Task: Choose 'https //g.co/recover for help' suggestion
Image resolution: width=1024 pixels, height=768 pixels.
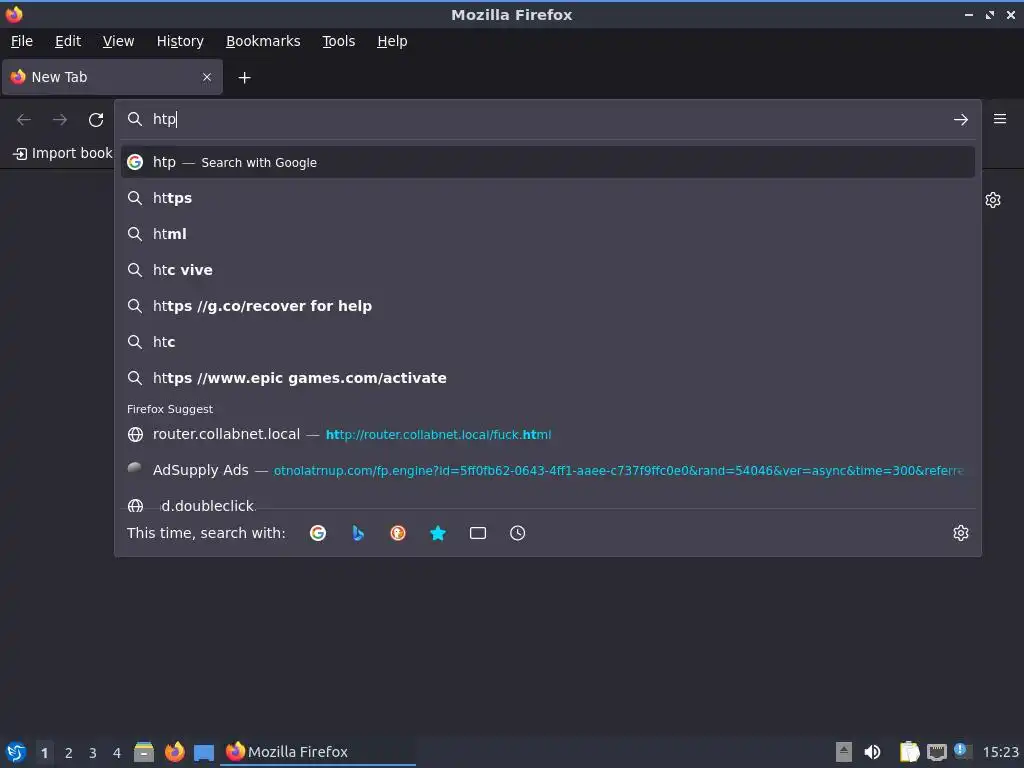Action: point(547,306)
